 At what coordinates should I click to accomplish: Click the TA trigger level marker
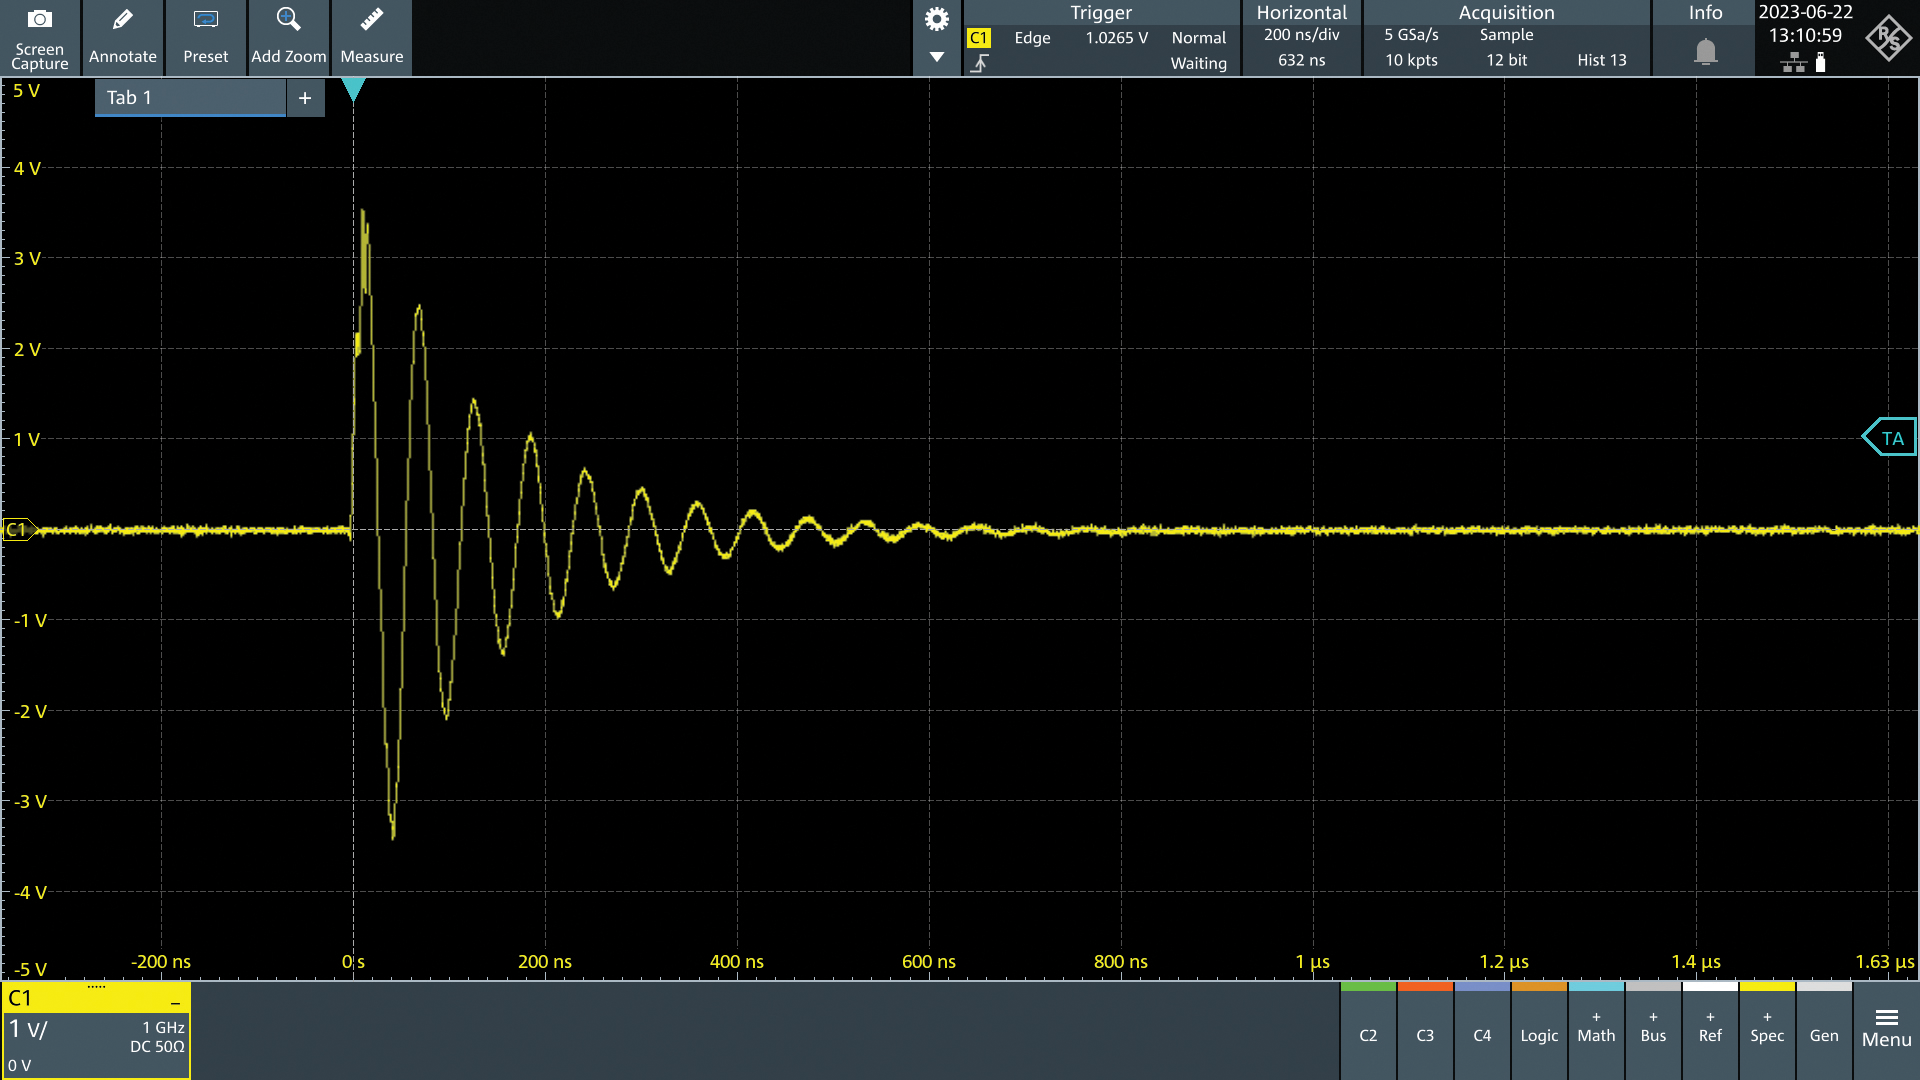pos(1890,438)
